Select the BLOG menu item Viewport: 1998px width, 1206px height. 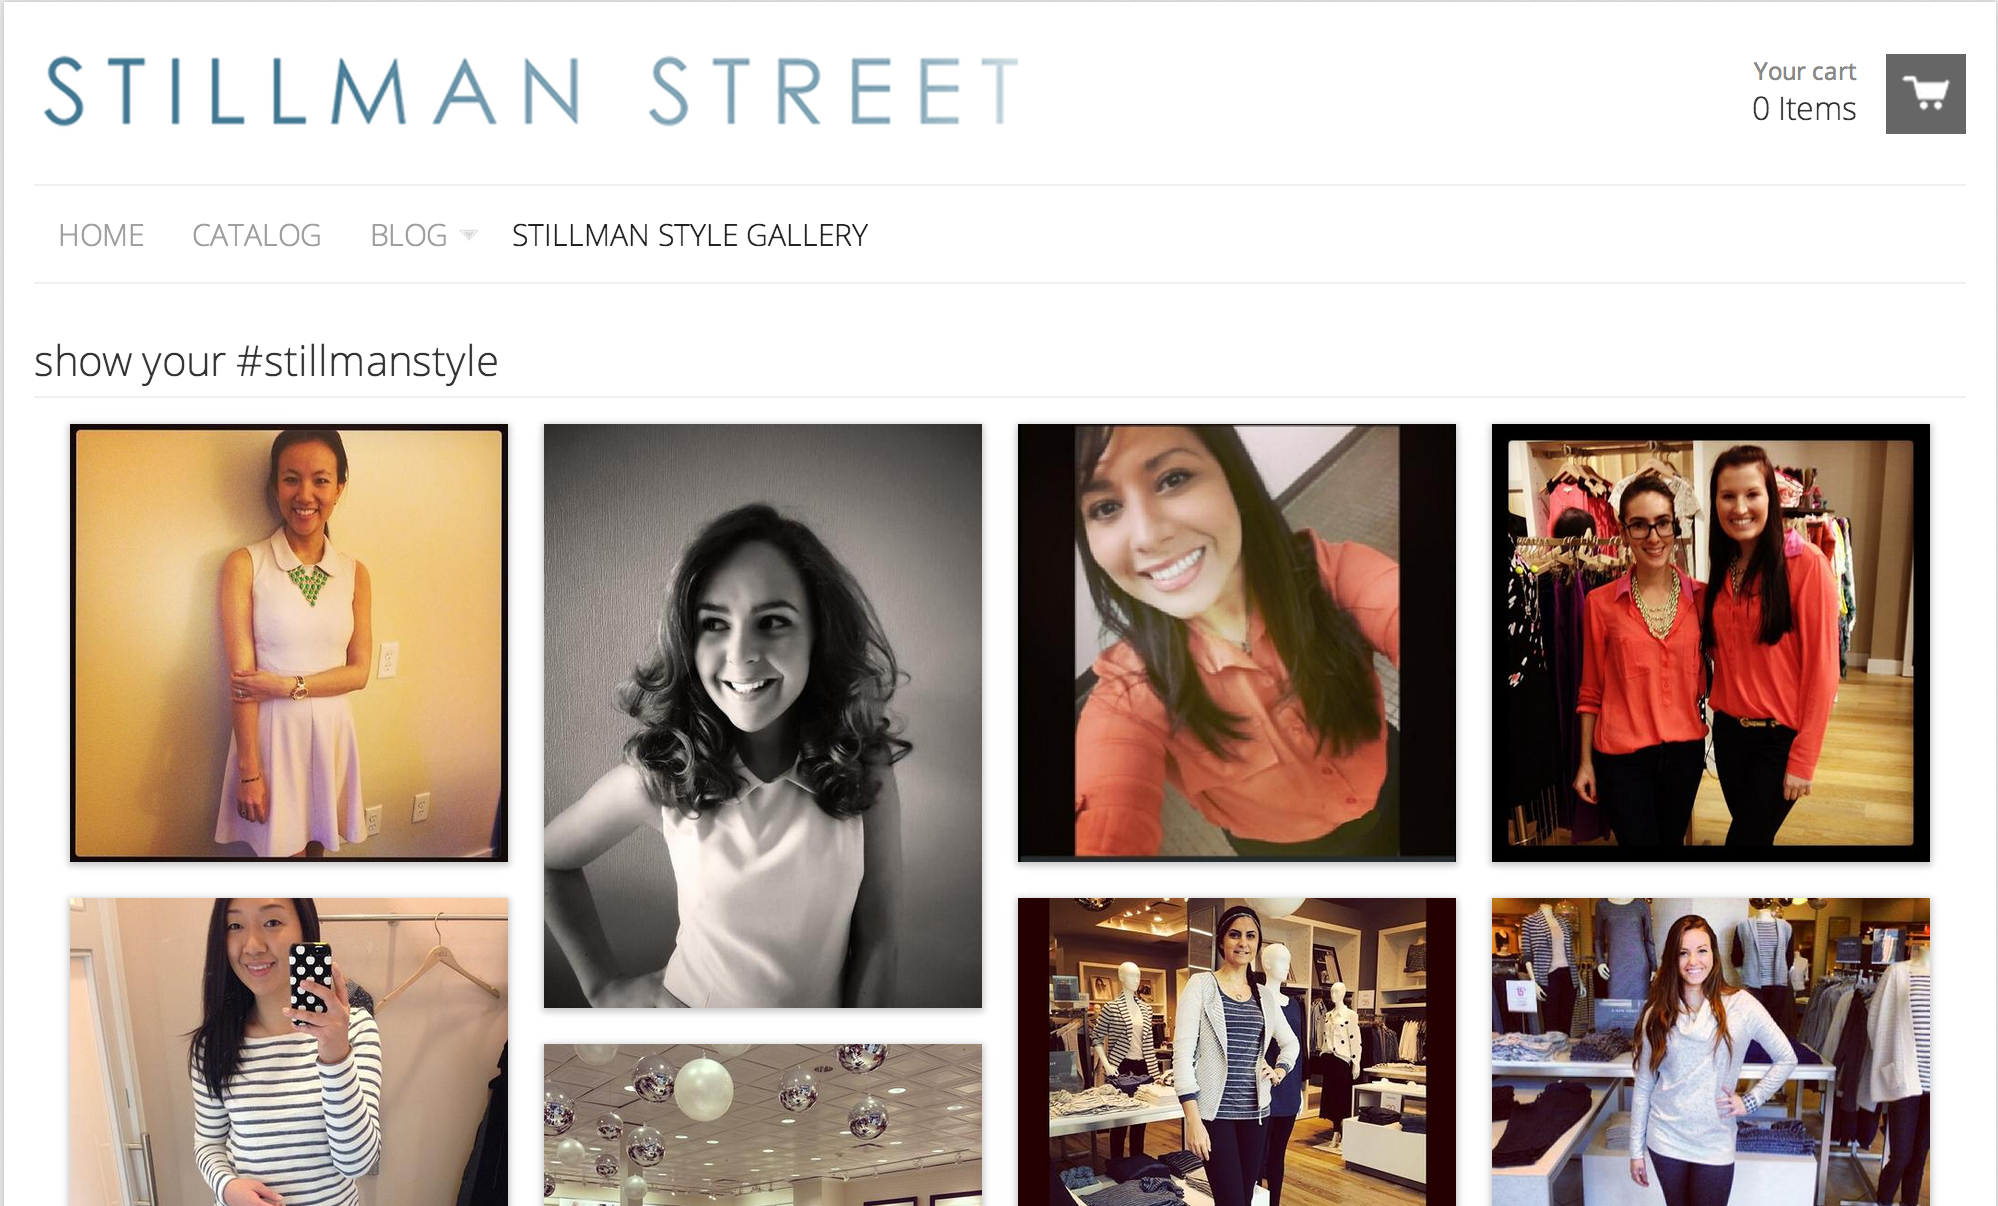(408, 235)
